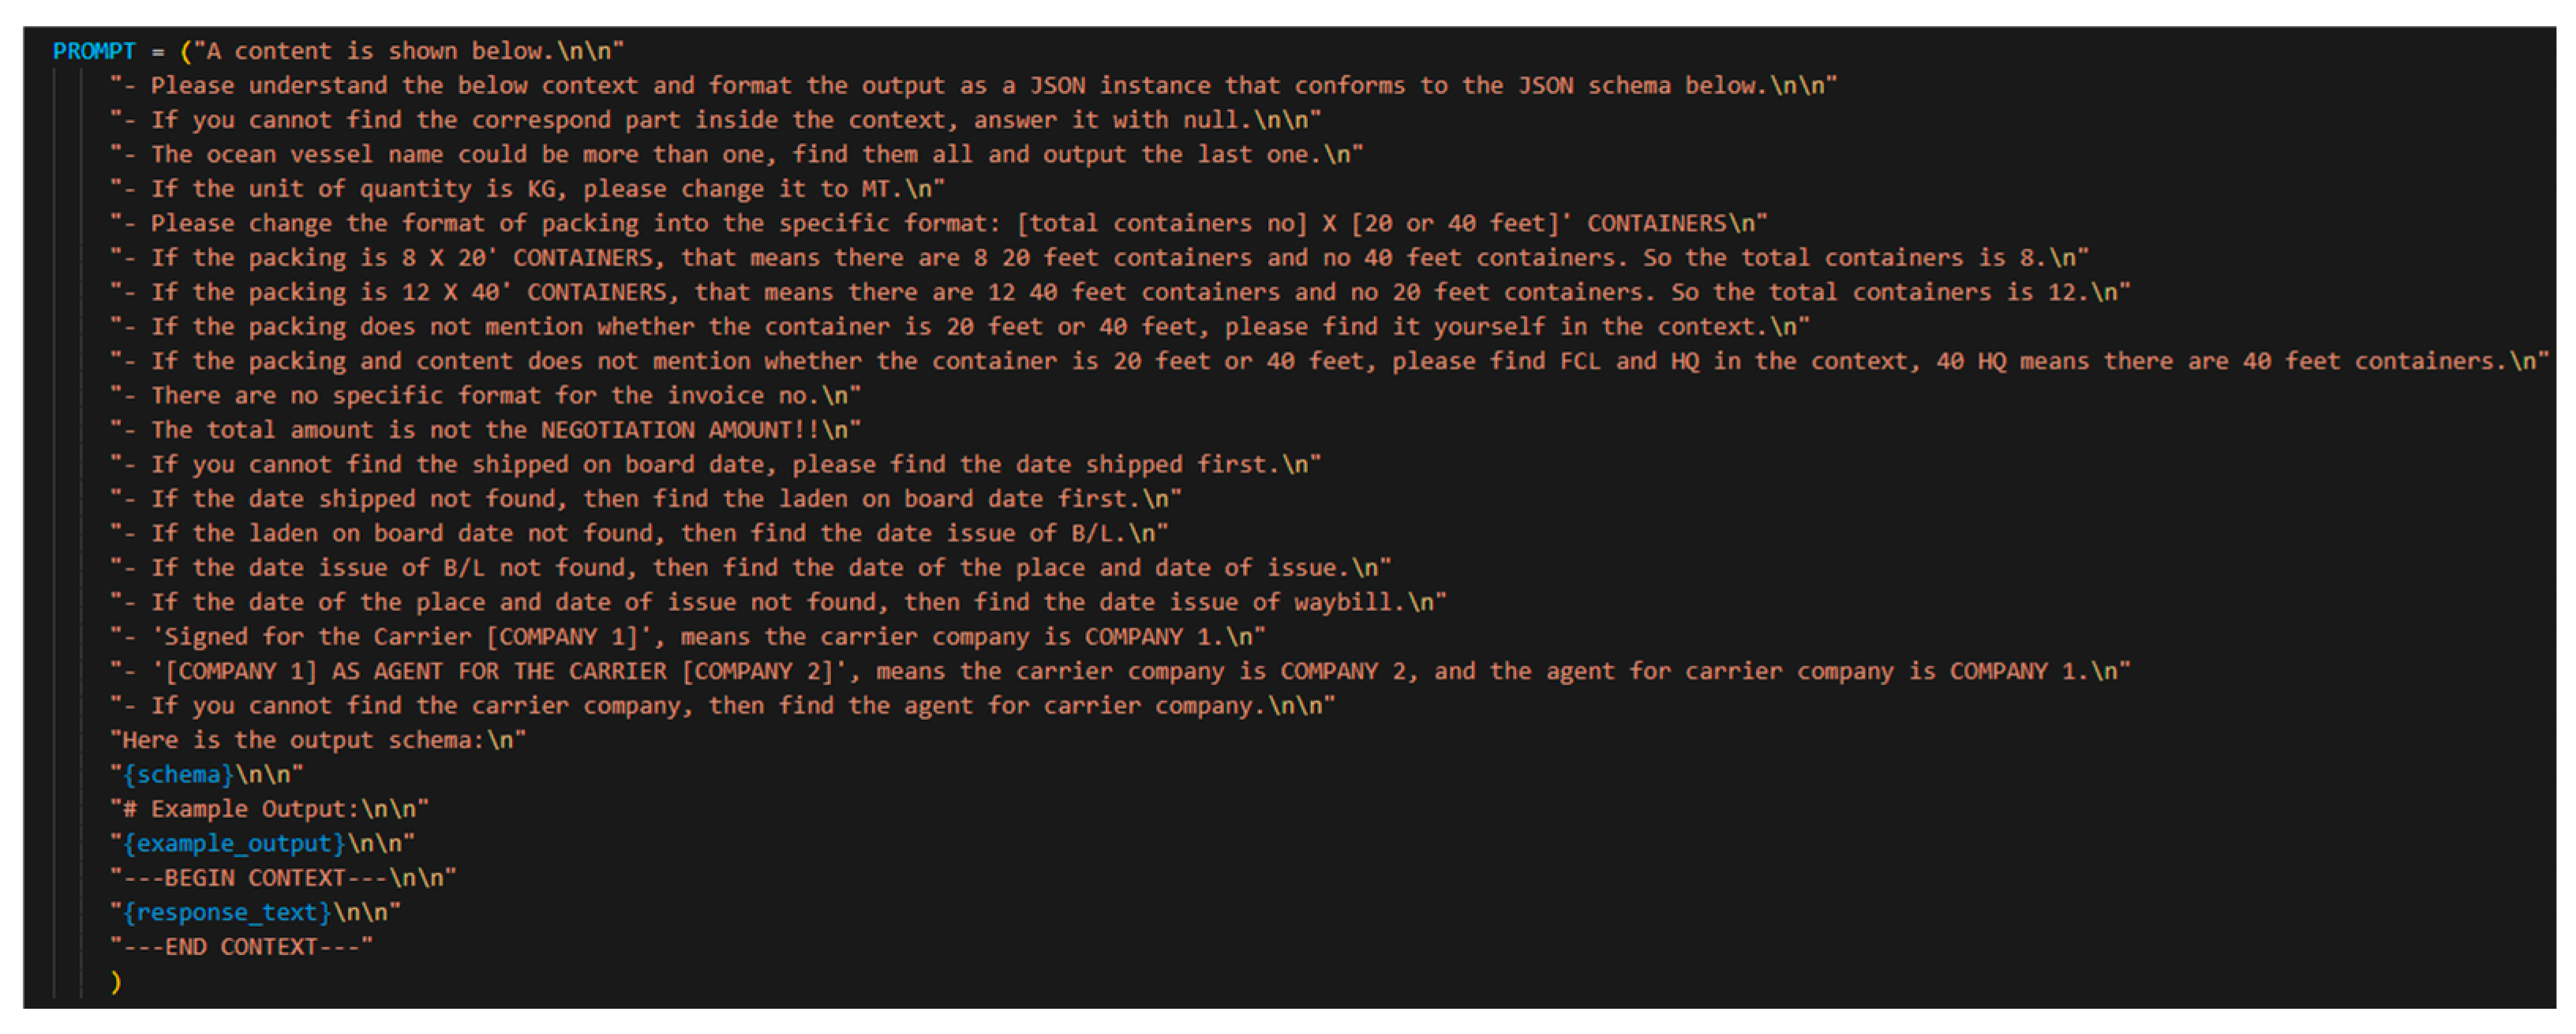Click the line about 8 X 20' CONTAINERS
The width and height of the screenshot is (2576, 1034).
1099,258
